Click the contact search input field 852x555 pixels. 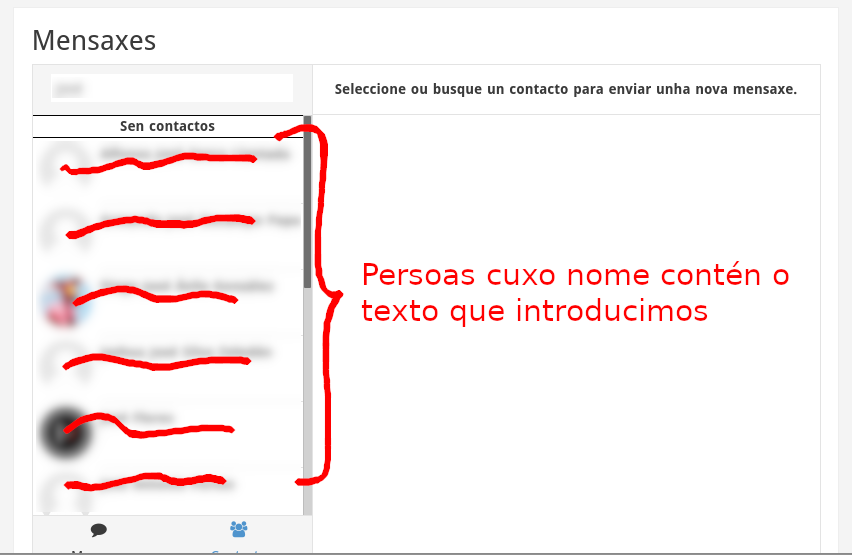tap(172, 88)
